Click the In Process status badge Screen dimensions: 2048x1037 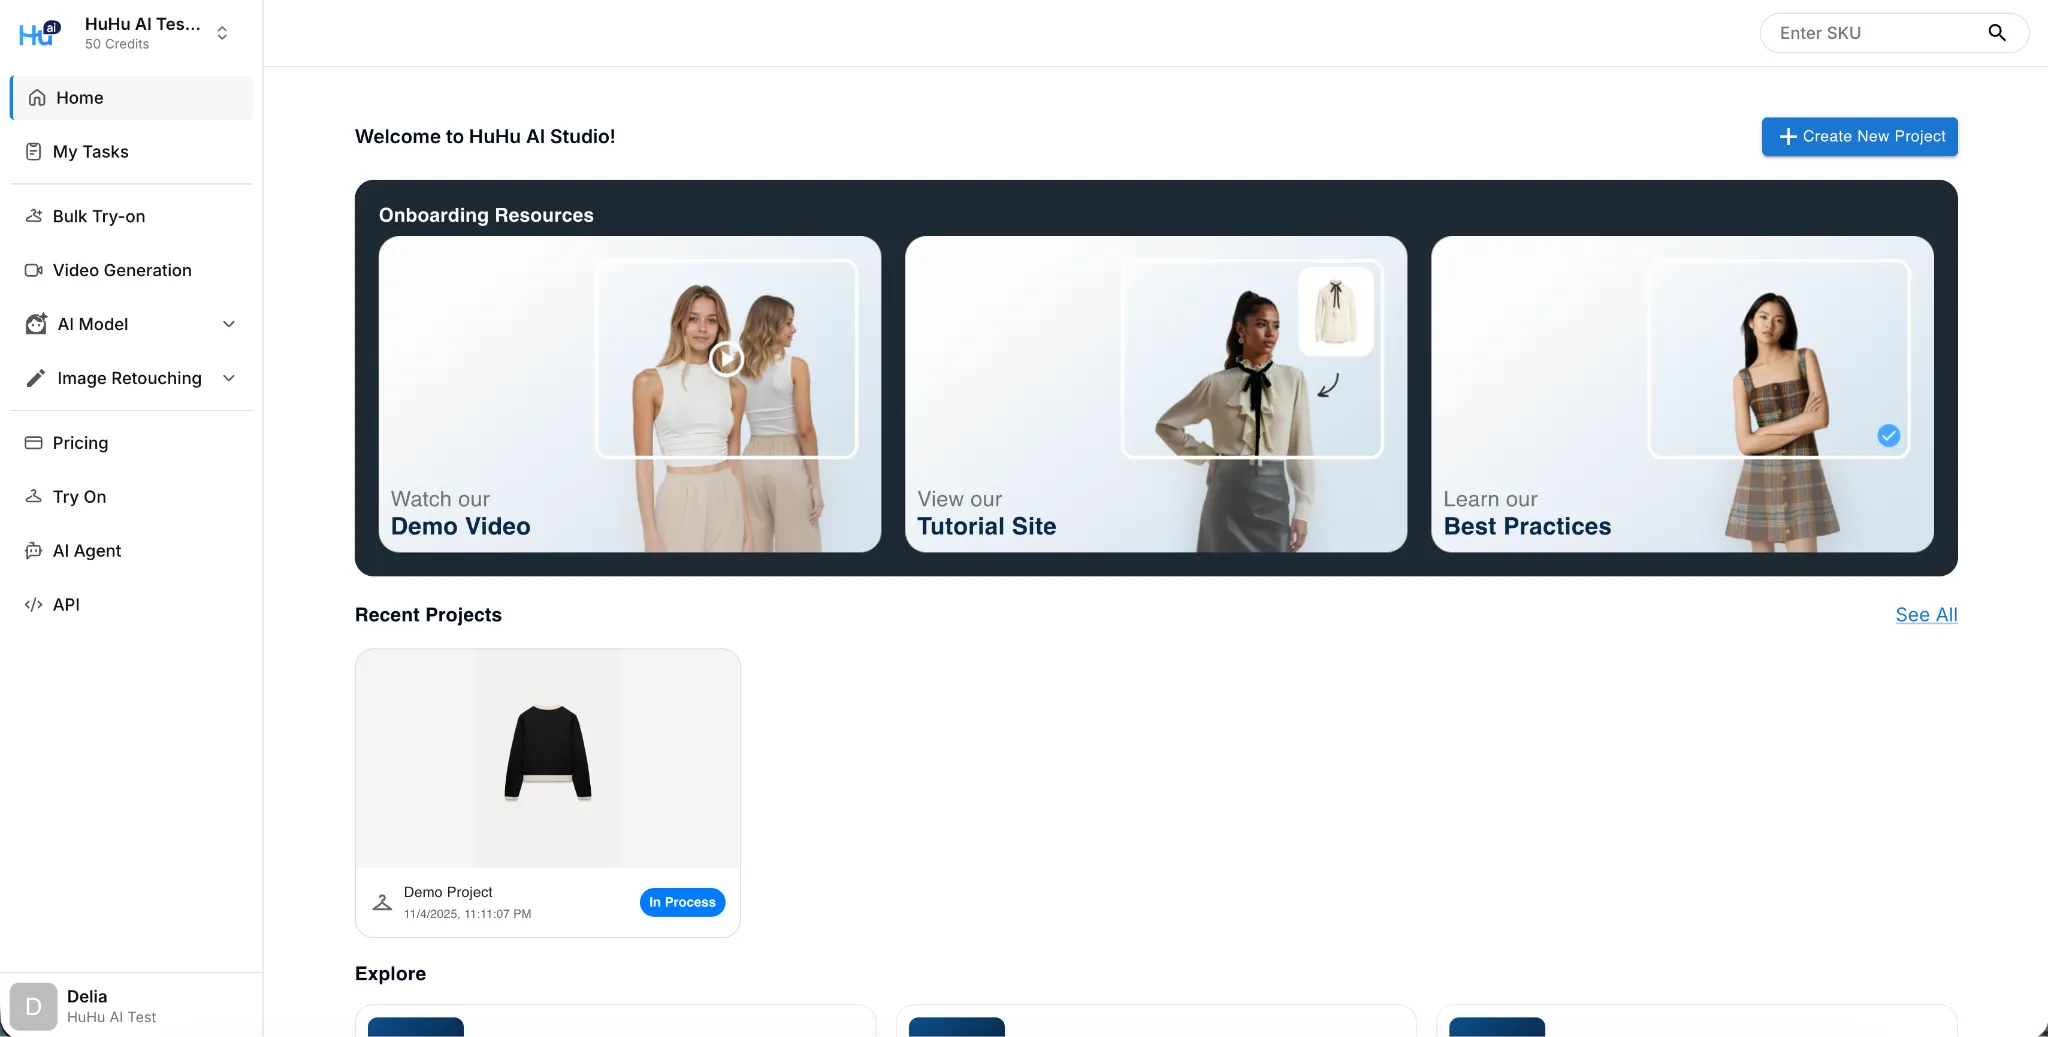[682, 902]
